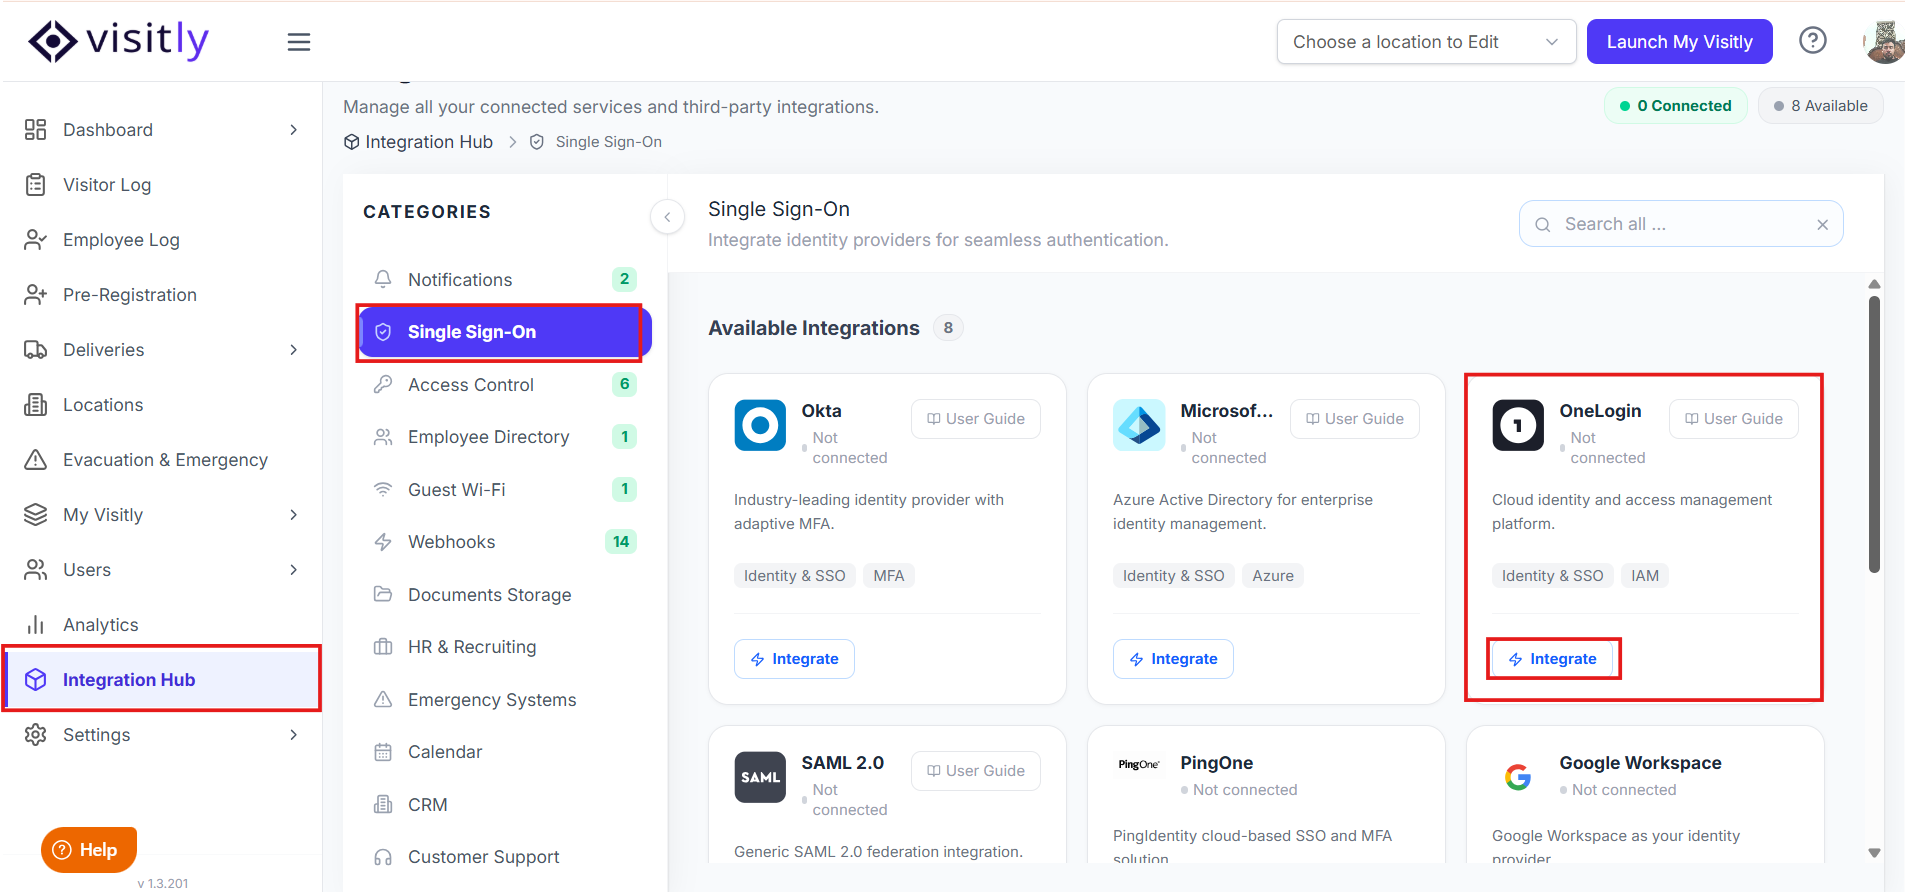Open Okta User Guide
Screen dimensions: 1905x892
[976, 419]
